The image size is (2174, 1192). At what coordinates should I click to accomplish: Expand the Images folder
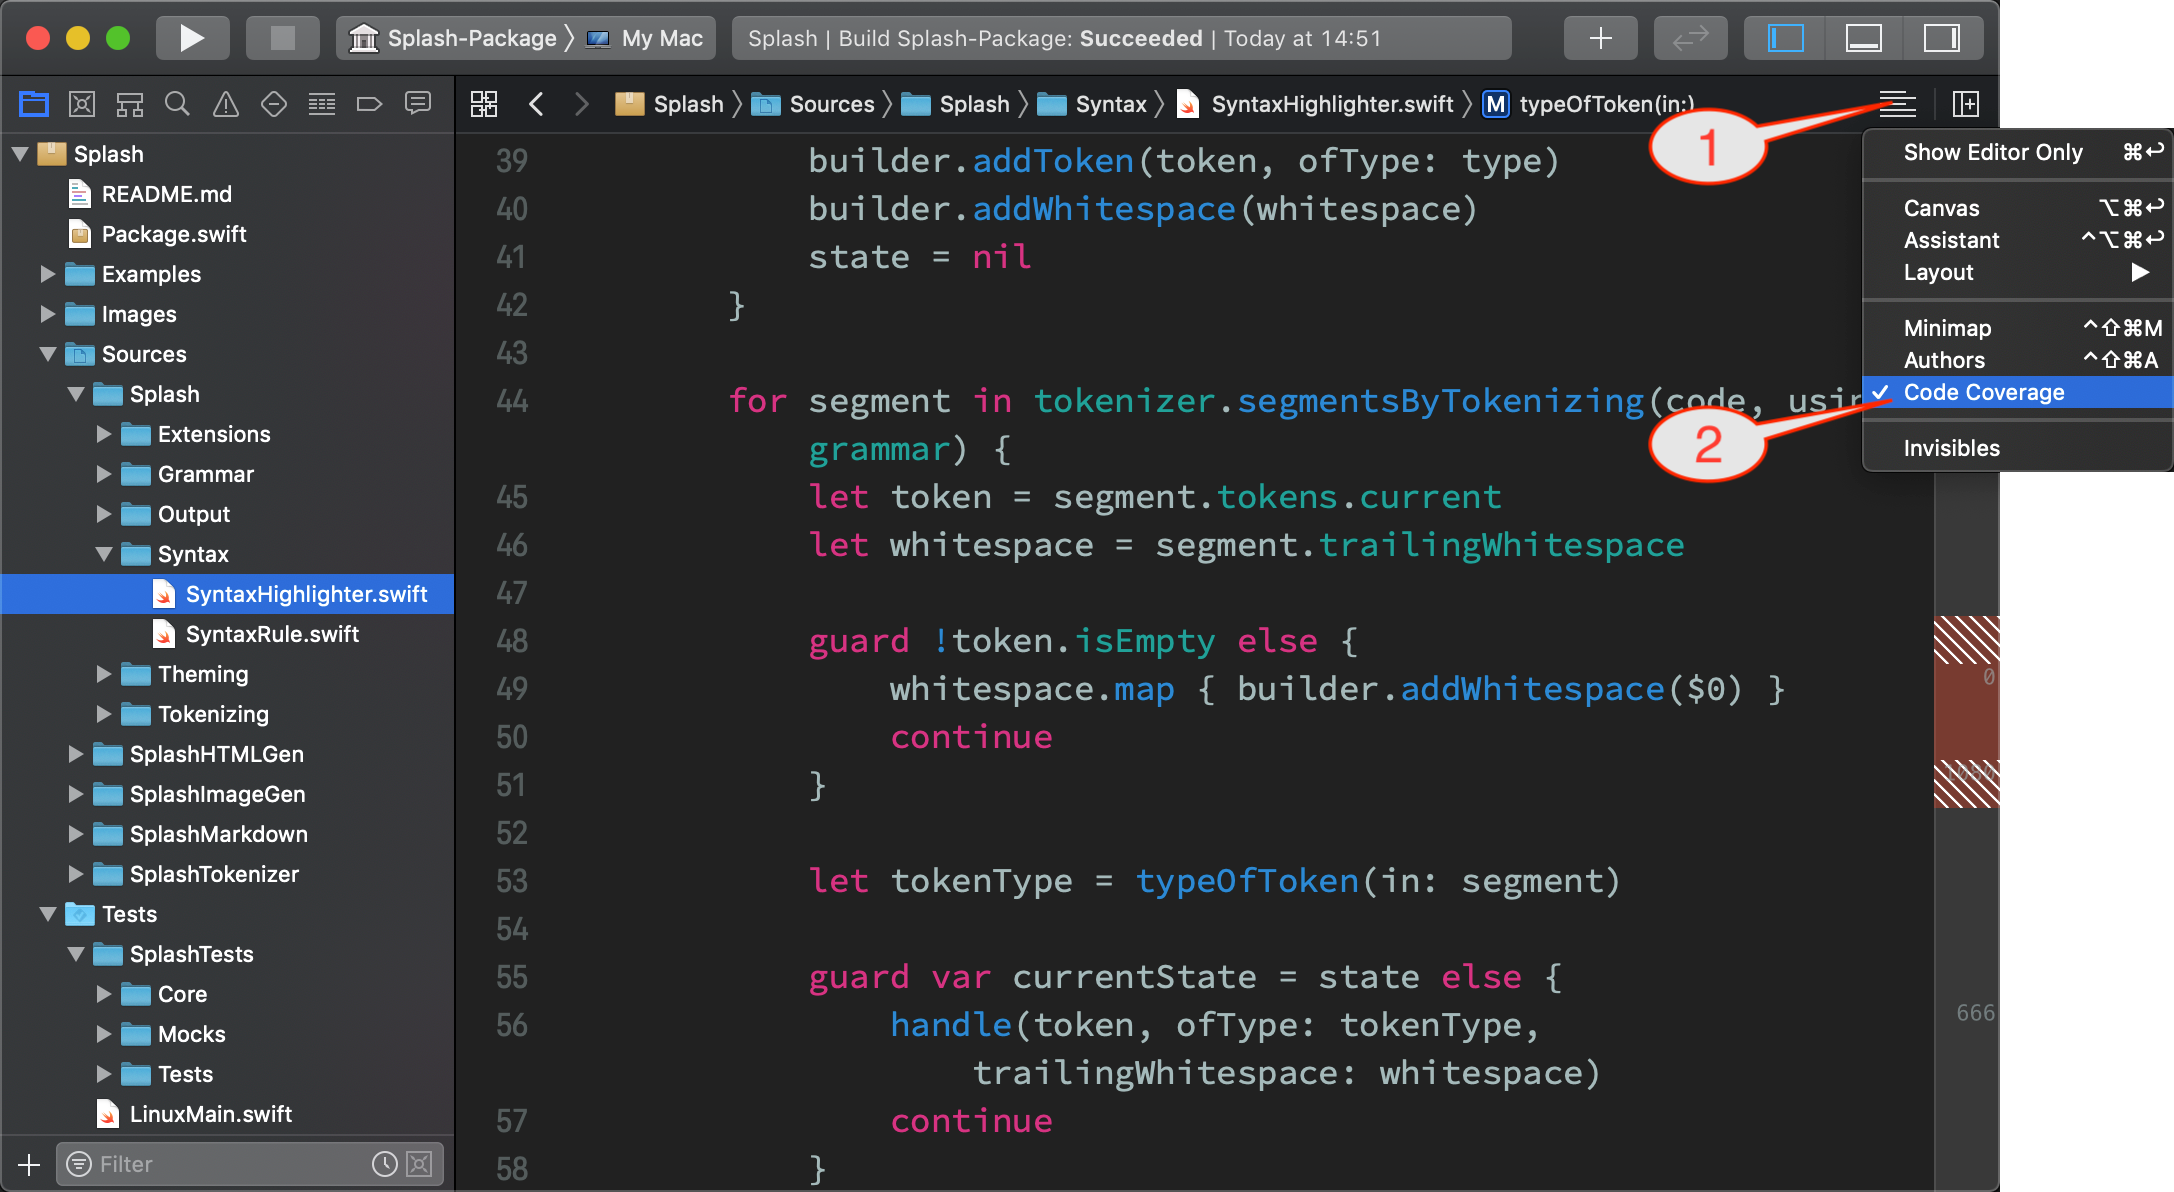[x=47, y=314]
